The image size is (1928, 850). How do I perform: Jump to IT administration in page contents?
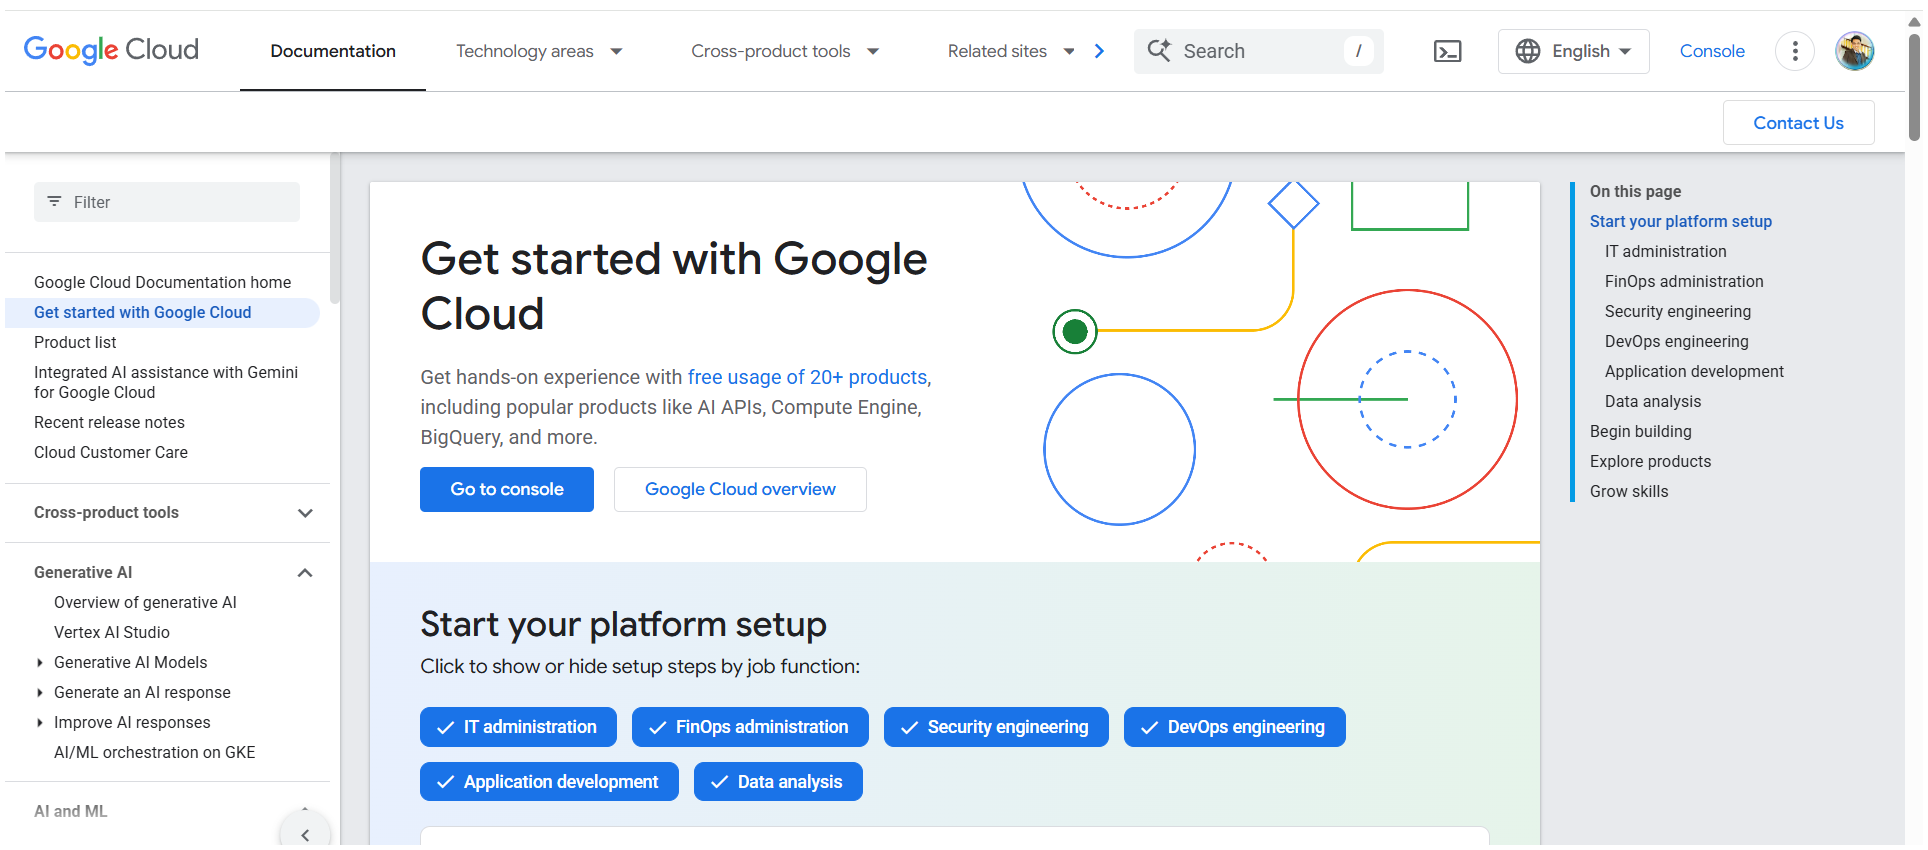pos(1665,252)
